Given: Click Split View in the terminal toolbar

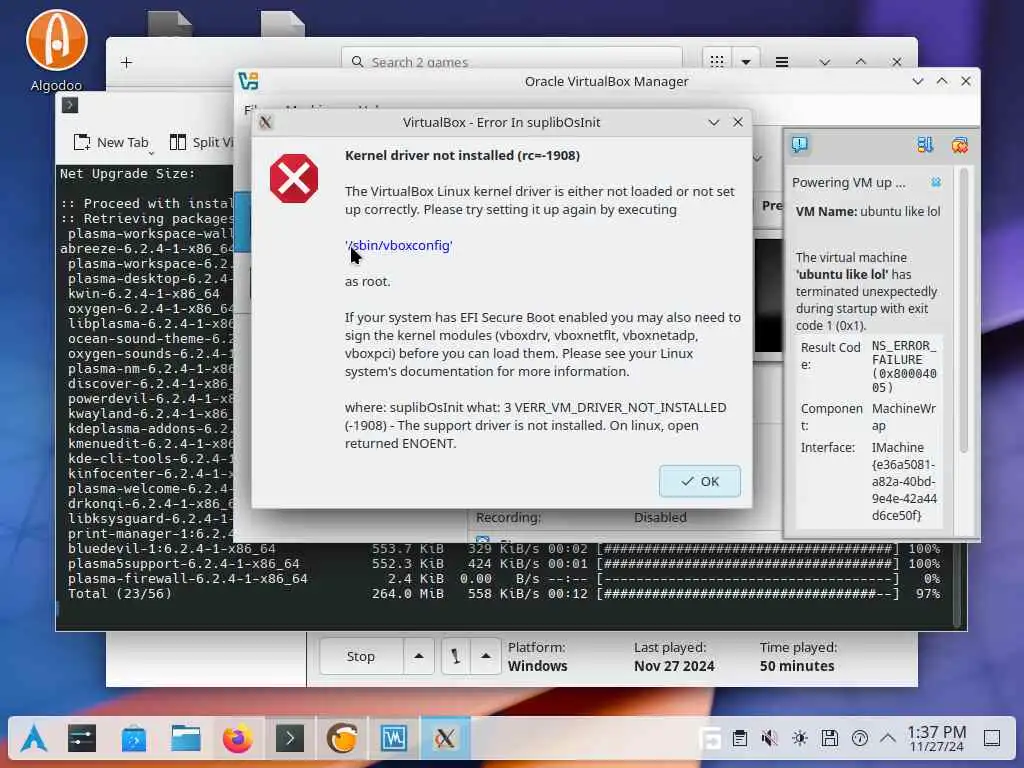Looking at the screenshot, I should pyautogui.click(x=201, y=142).
